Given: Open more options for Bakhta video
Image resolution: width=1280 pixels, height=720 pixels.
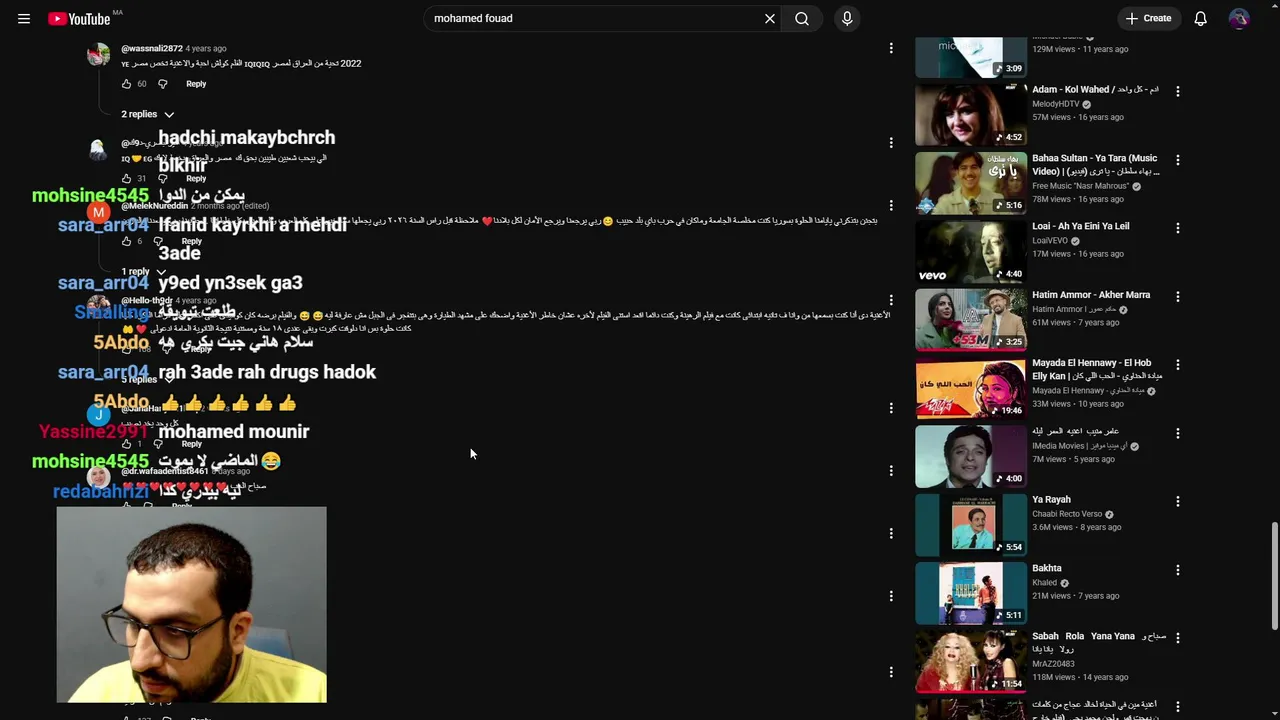Looking at the screenshot, I should pos(1177,570).
